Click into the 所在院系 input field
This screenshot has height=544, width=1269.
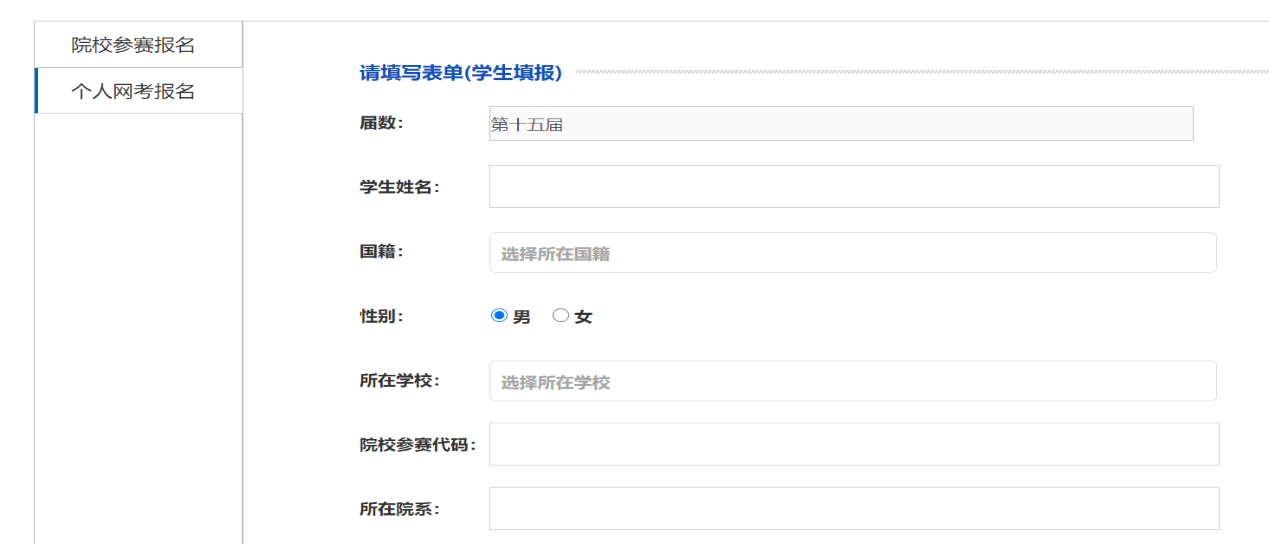click(853, 508)
